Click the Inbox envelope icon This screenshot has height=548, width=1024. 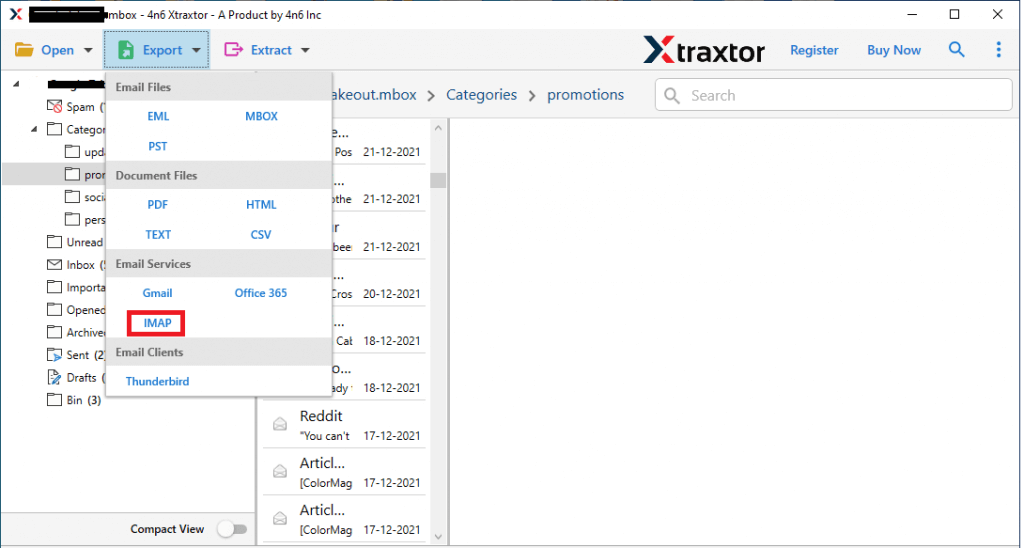click(x=55, y=265)
